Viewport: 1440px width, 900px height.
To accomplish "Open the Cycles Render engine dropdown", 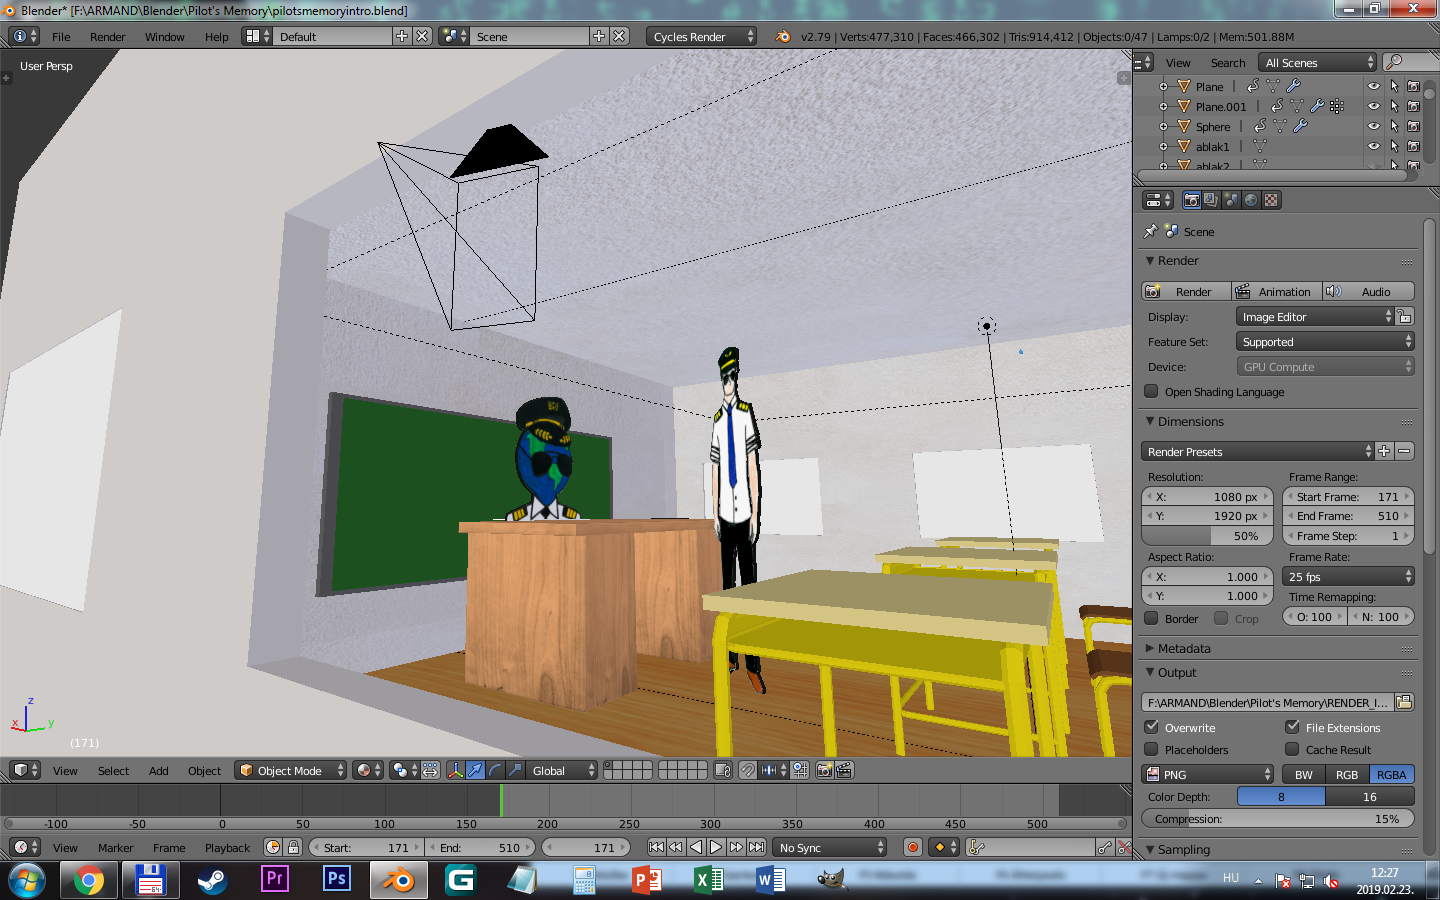I will click(702, 36).
